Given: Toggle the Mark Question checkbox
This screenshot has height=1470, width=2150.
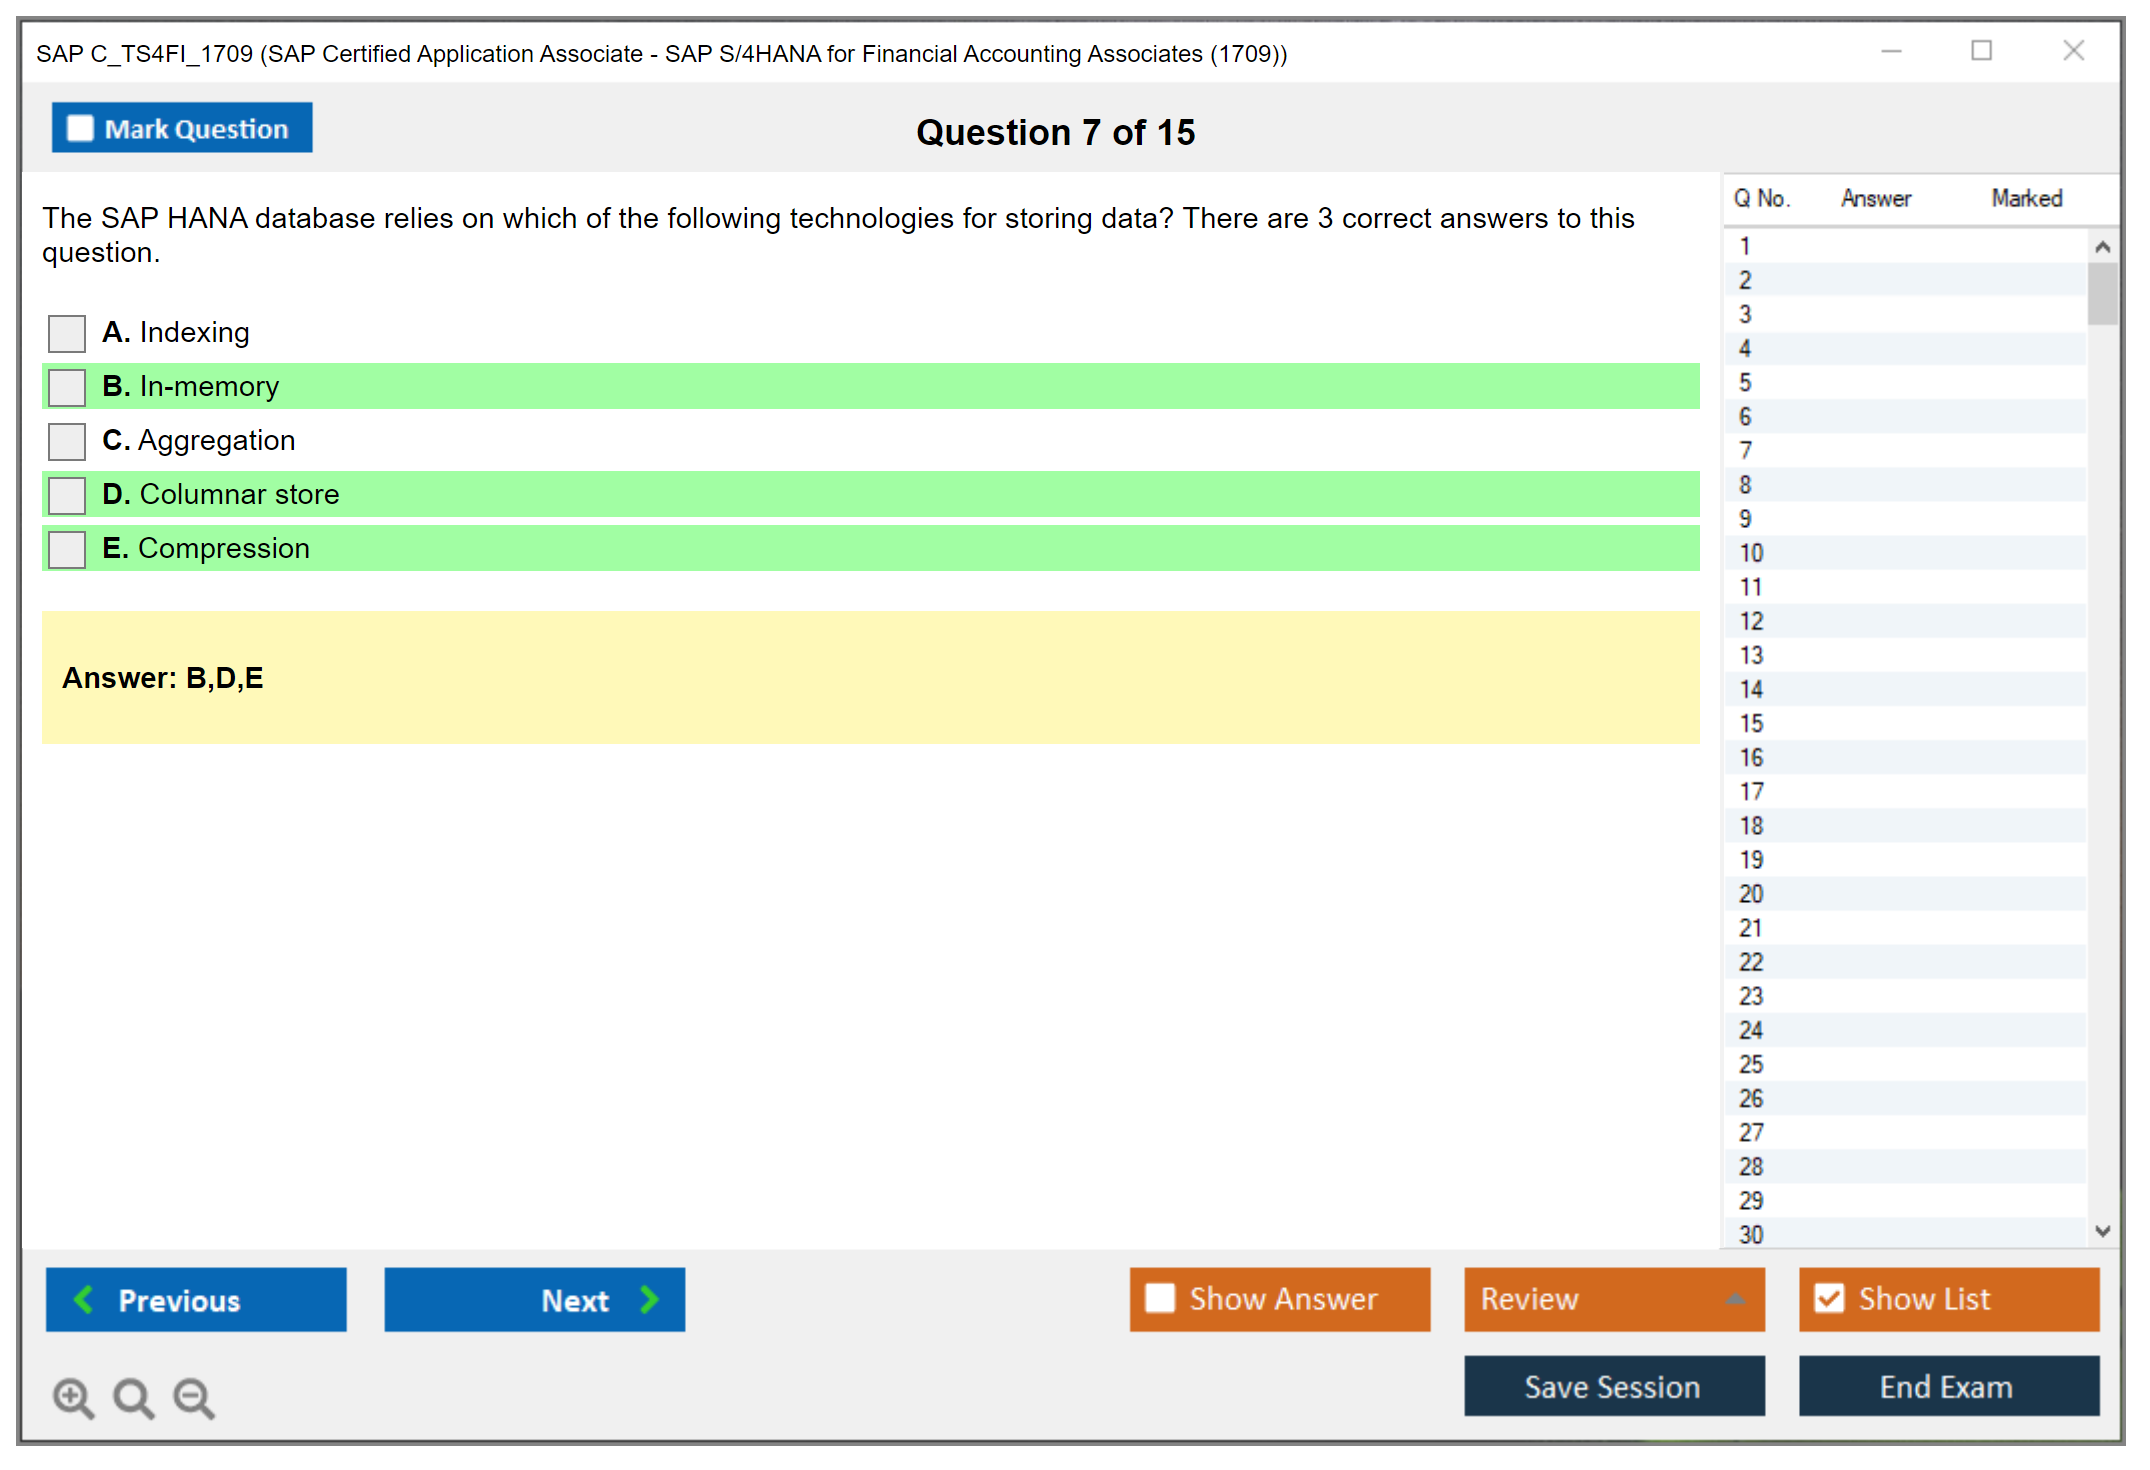Looking at the screenshot, I should (80, 129).
